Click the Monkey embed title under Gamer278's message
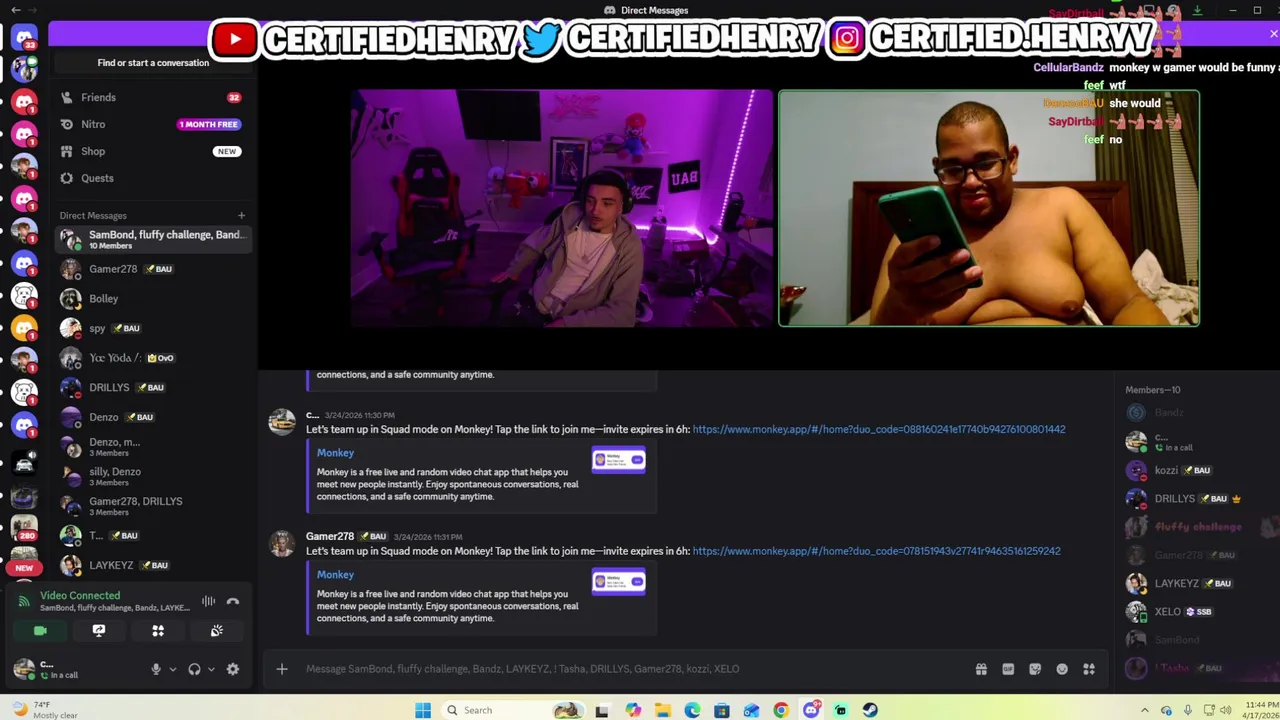 pyautogui.click(x=335, y=575)
